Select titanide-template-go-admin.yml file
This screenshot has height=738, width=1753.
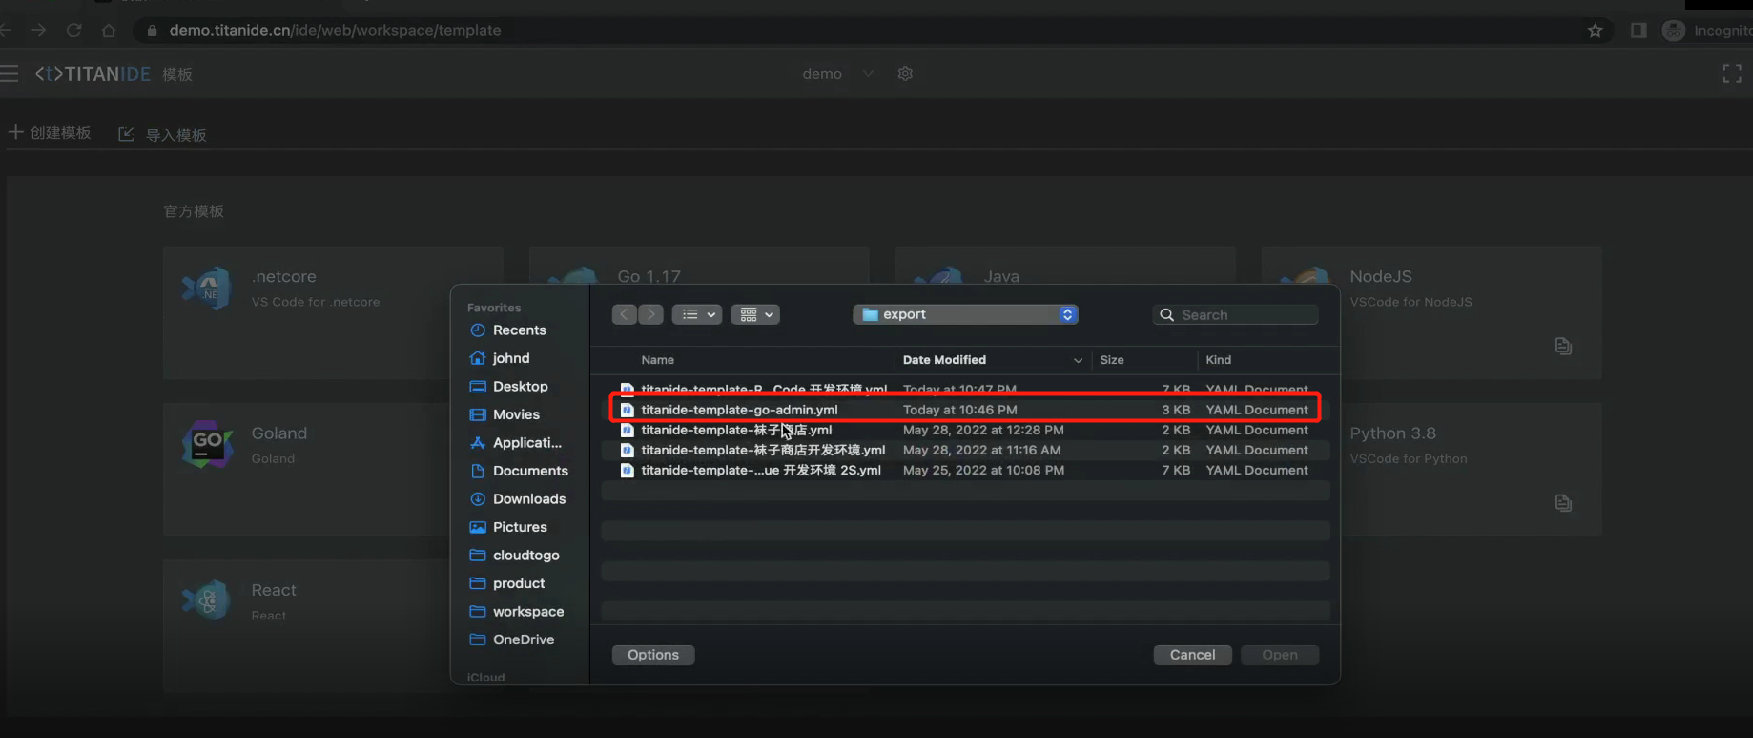(739, 410)
